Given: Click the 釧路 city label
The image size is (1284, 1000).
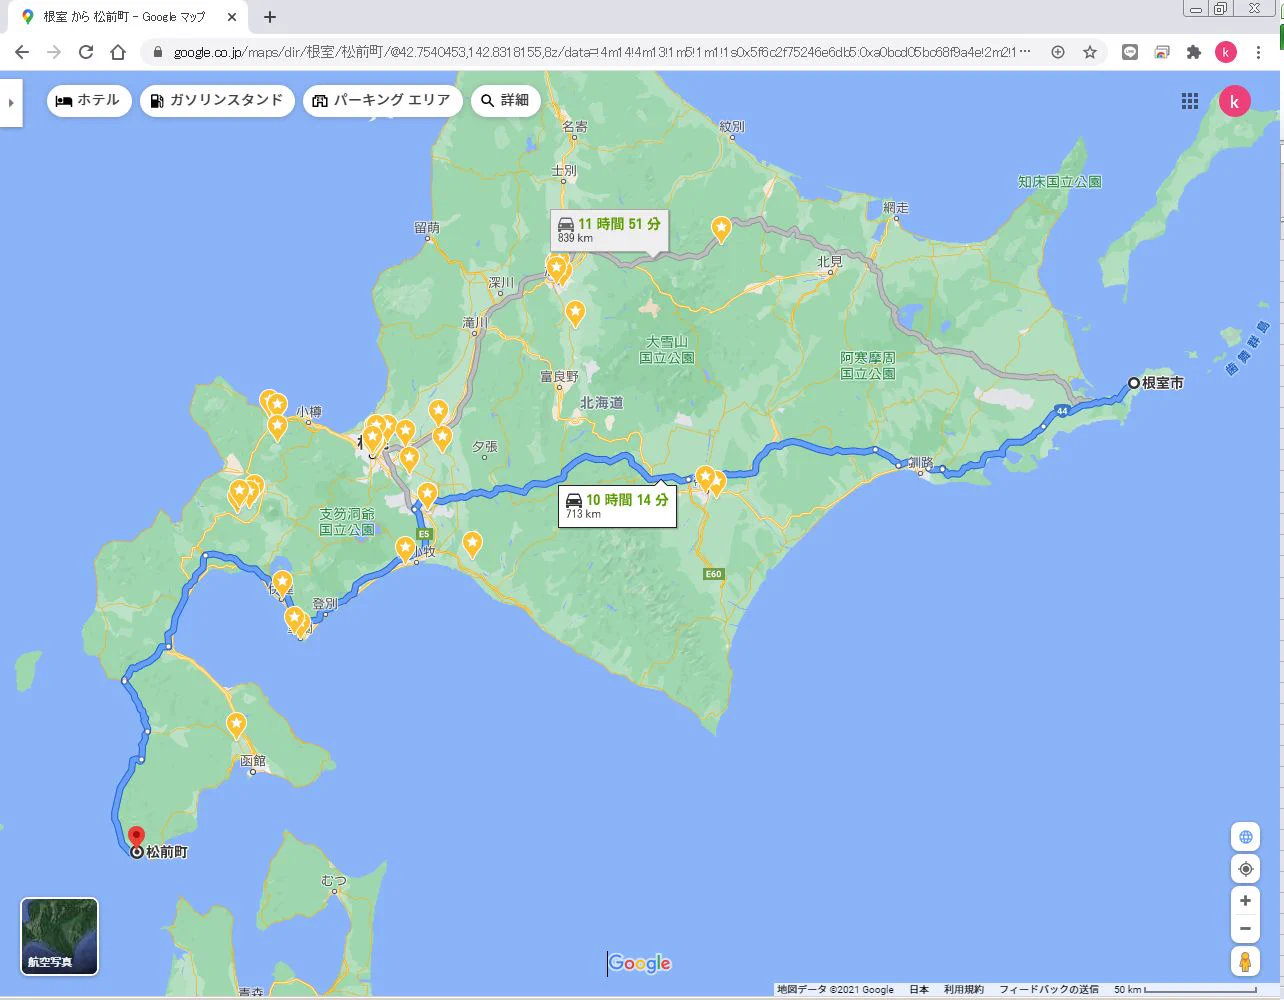Looking at the screenshot, I should tap(921, 464).
